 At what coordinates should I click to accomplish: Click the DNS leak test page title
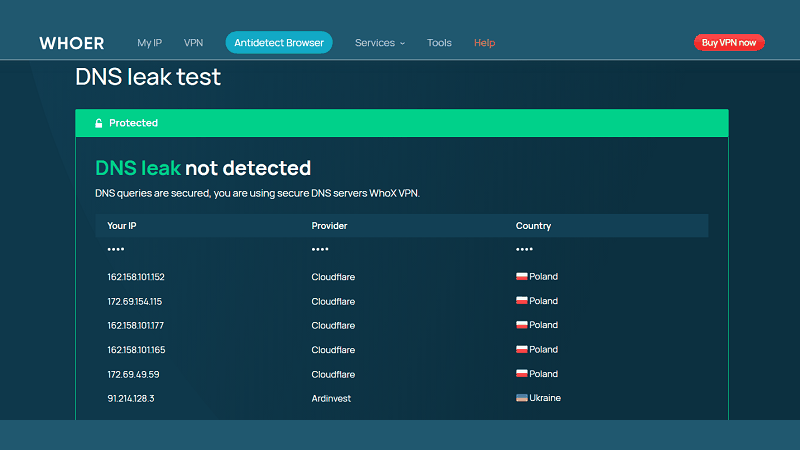(148, 77)
